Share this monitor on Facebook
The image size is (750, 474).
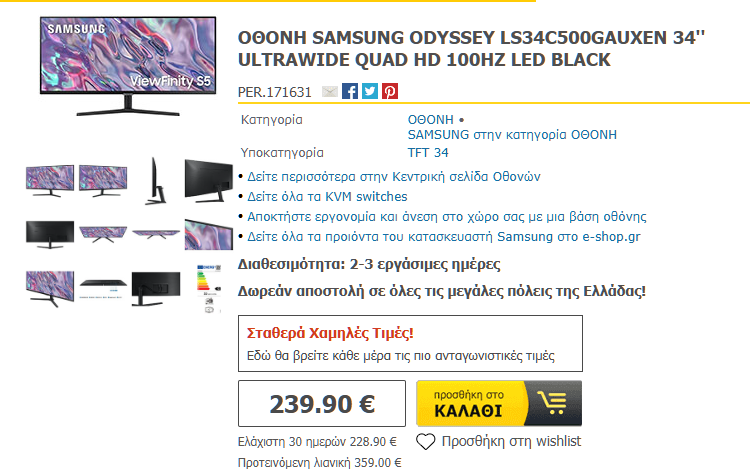[x=350, y=92]
